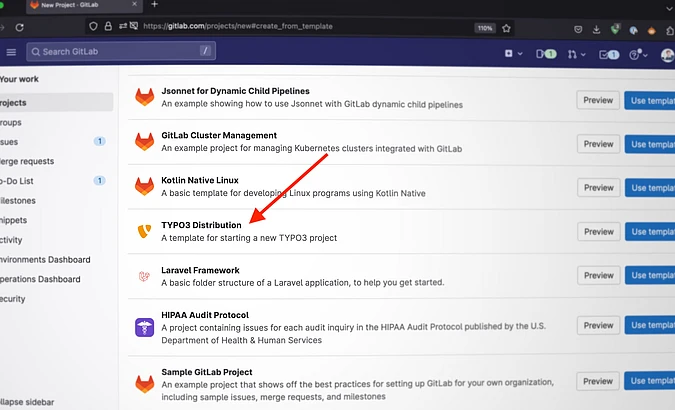Viewport: 675px width, 410px height.
Task: Click the hamburger menu icon in GitLab header
Action: click(x=11, y=52)
